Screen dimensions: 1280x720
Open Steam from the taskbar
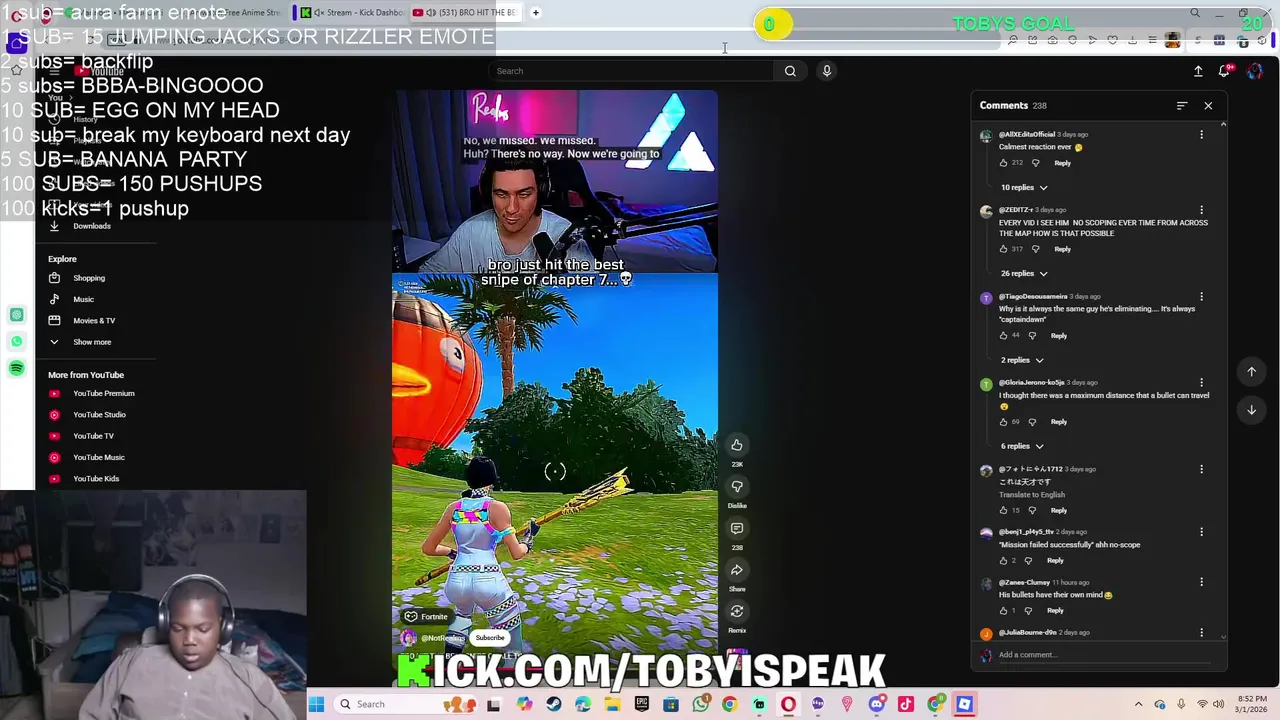(554, 704)
